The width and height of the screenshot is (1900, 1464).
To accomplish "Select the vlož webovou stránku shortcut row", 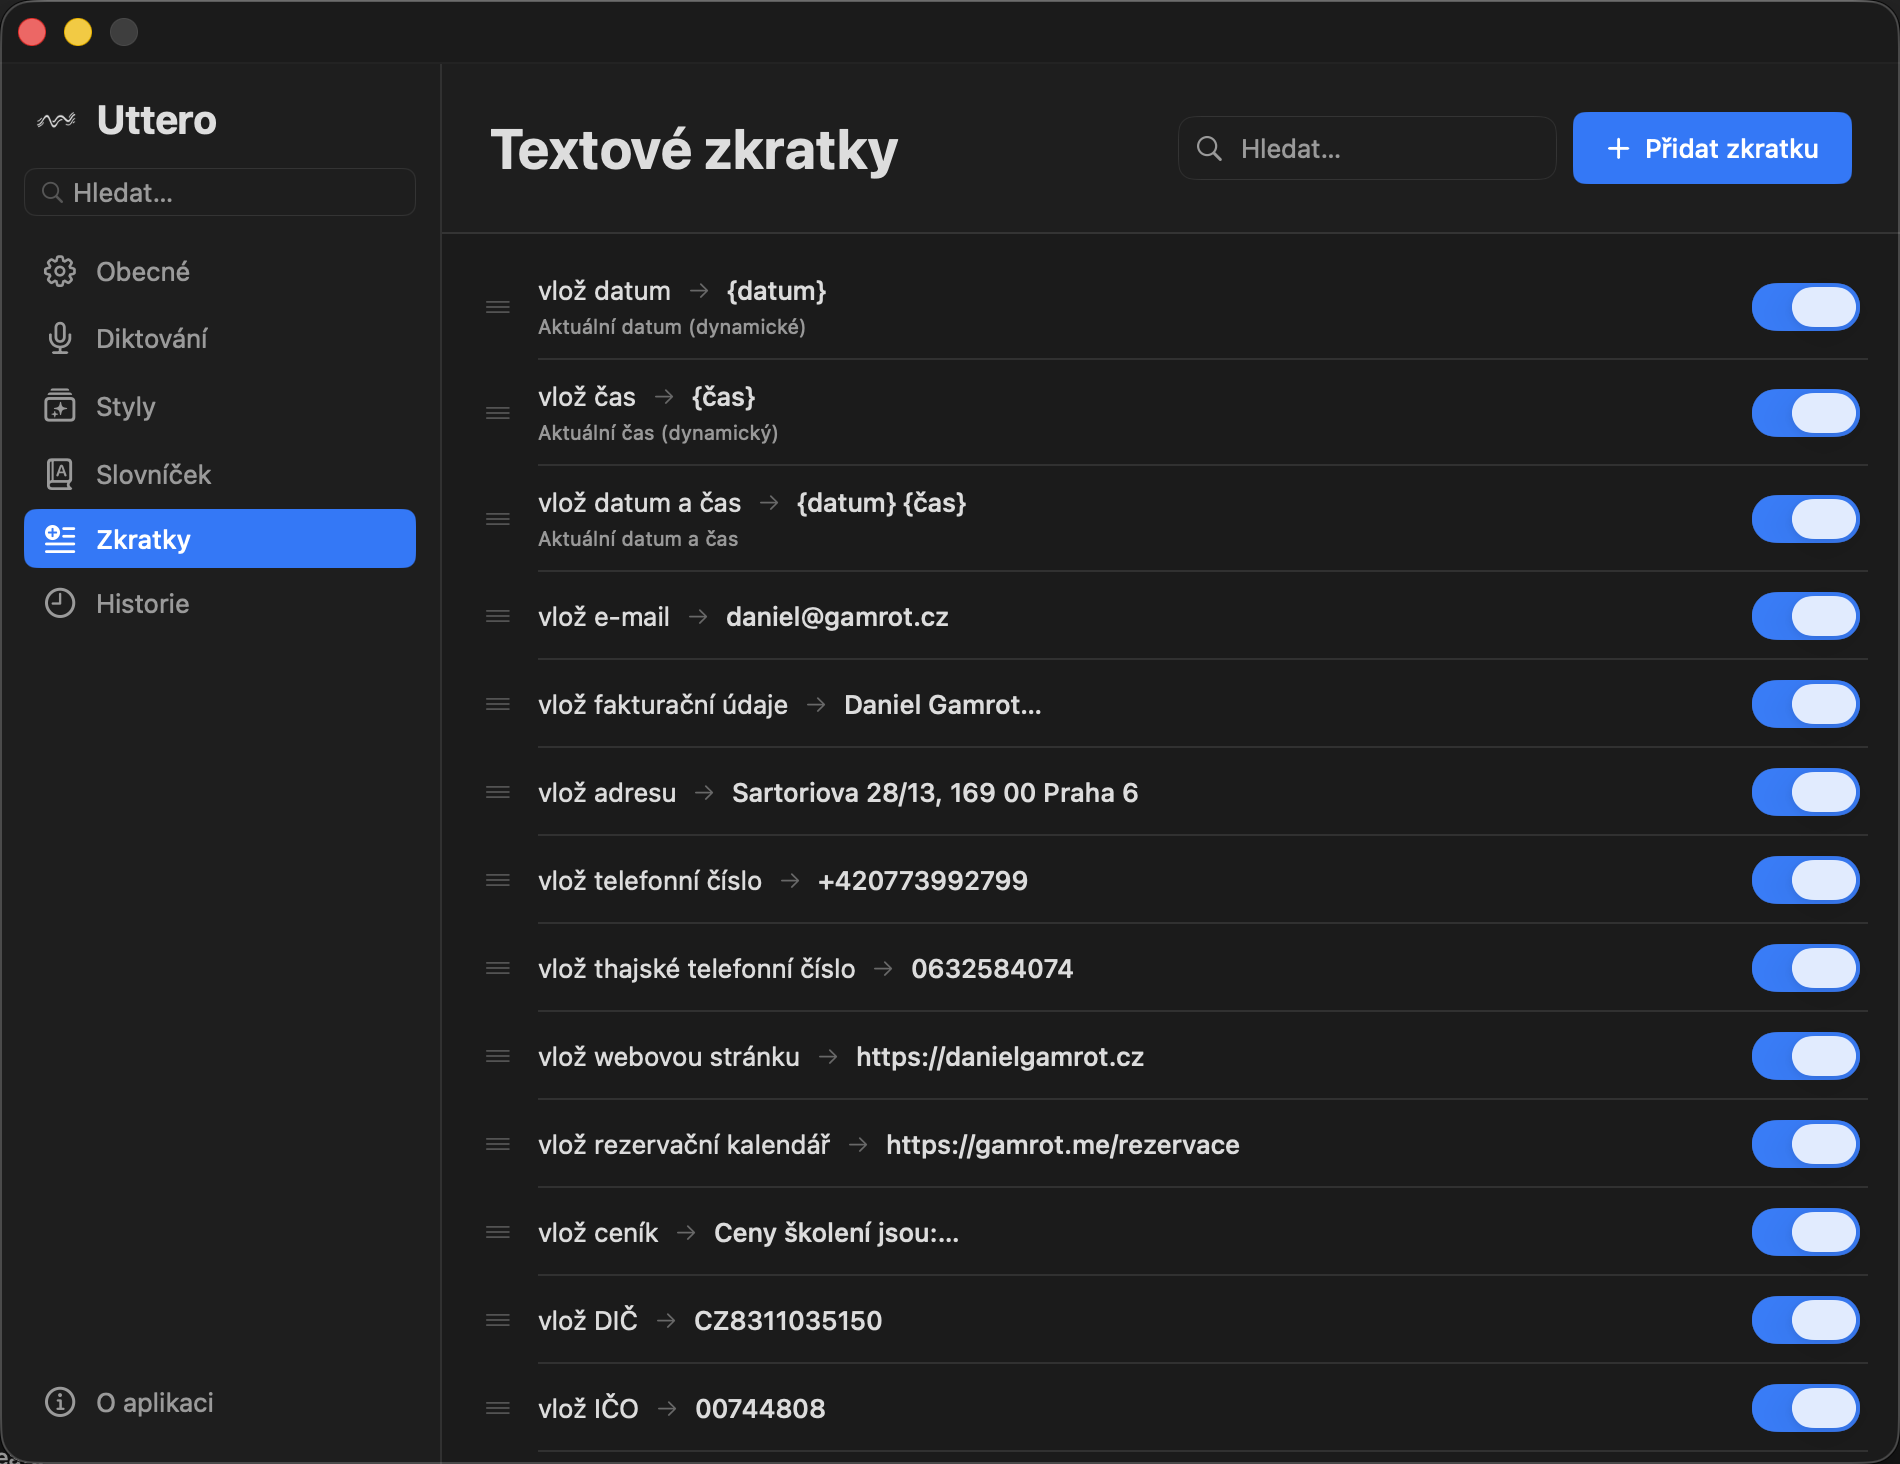I will (x=840, y=1057).
